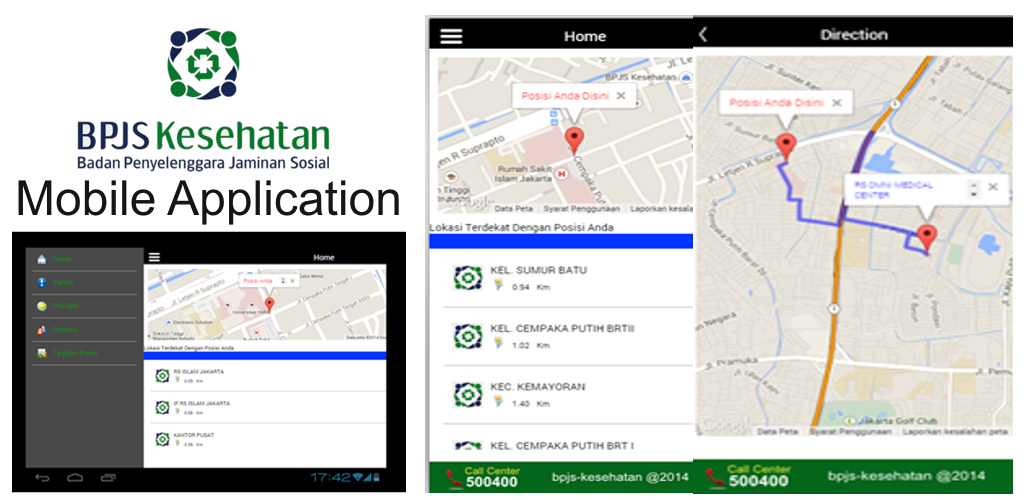Select KEC. KEMAYORAN location entry
Screen dimensions: 1024x500
click(567, 394)
